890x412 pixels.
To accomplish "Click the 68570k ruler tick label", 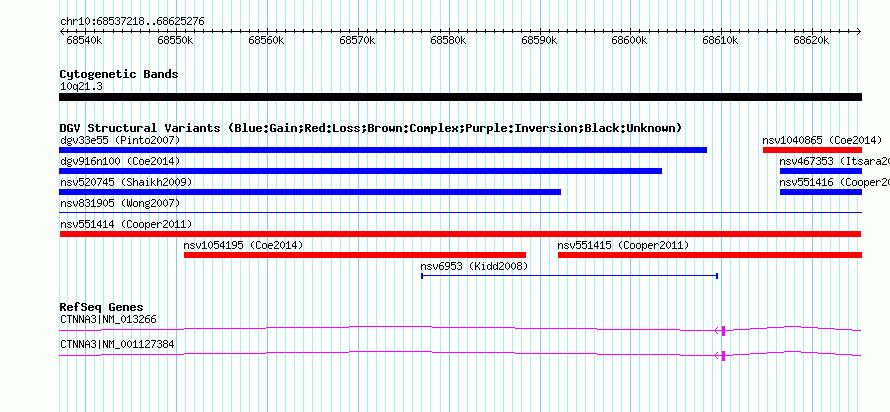I will 357,41.
